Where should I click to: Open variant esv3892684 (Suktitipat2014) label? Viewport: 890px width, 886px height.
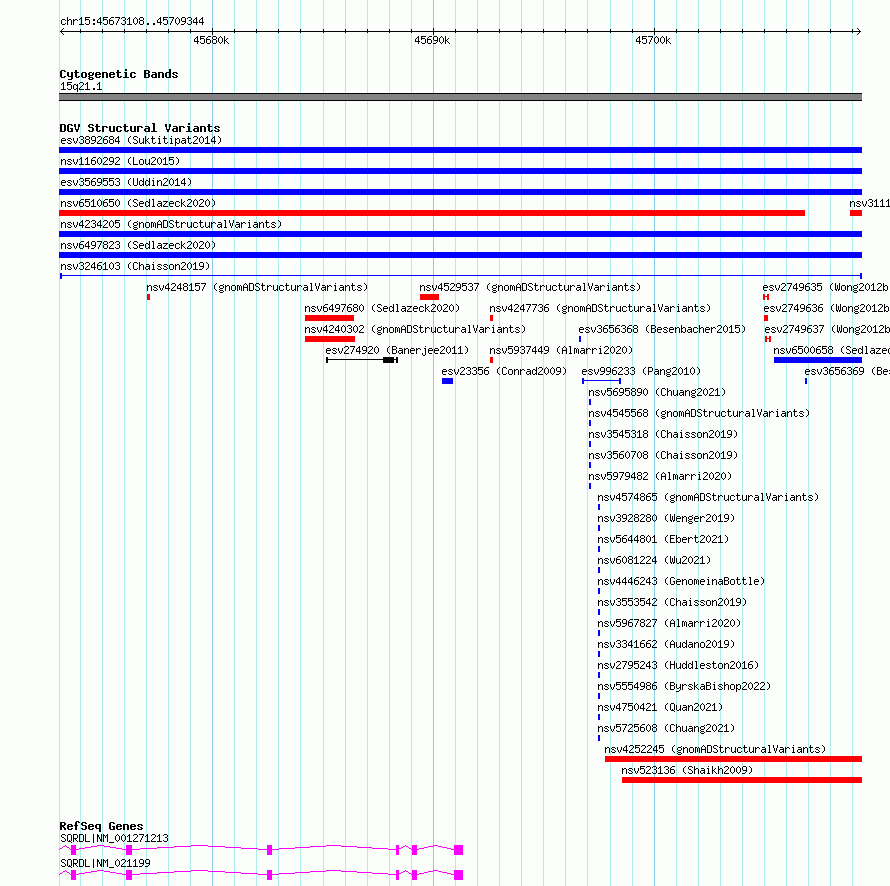point(141,140)
